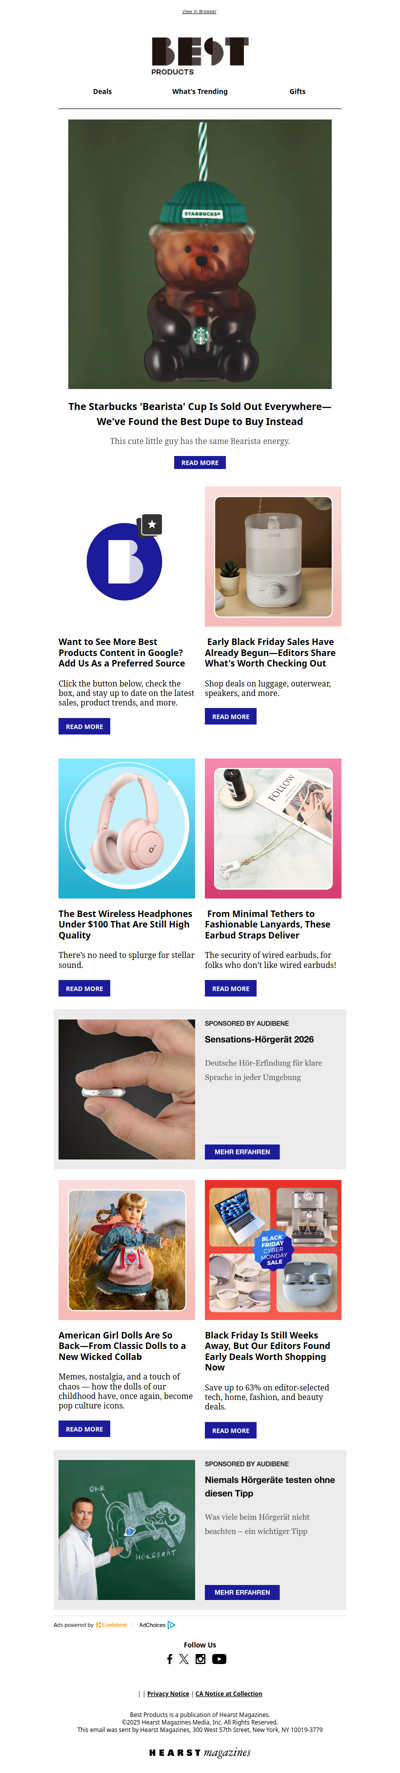Open the Privacy Notice link
The height and width of the screenshot is (1773, 400).
[x=168, y=1693]
